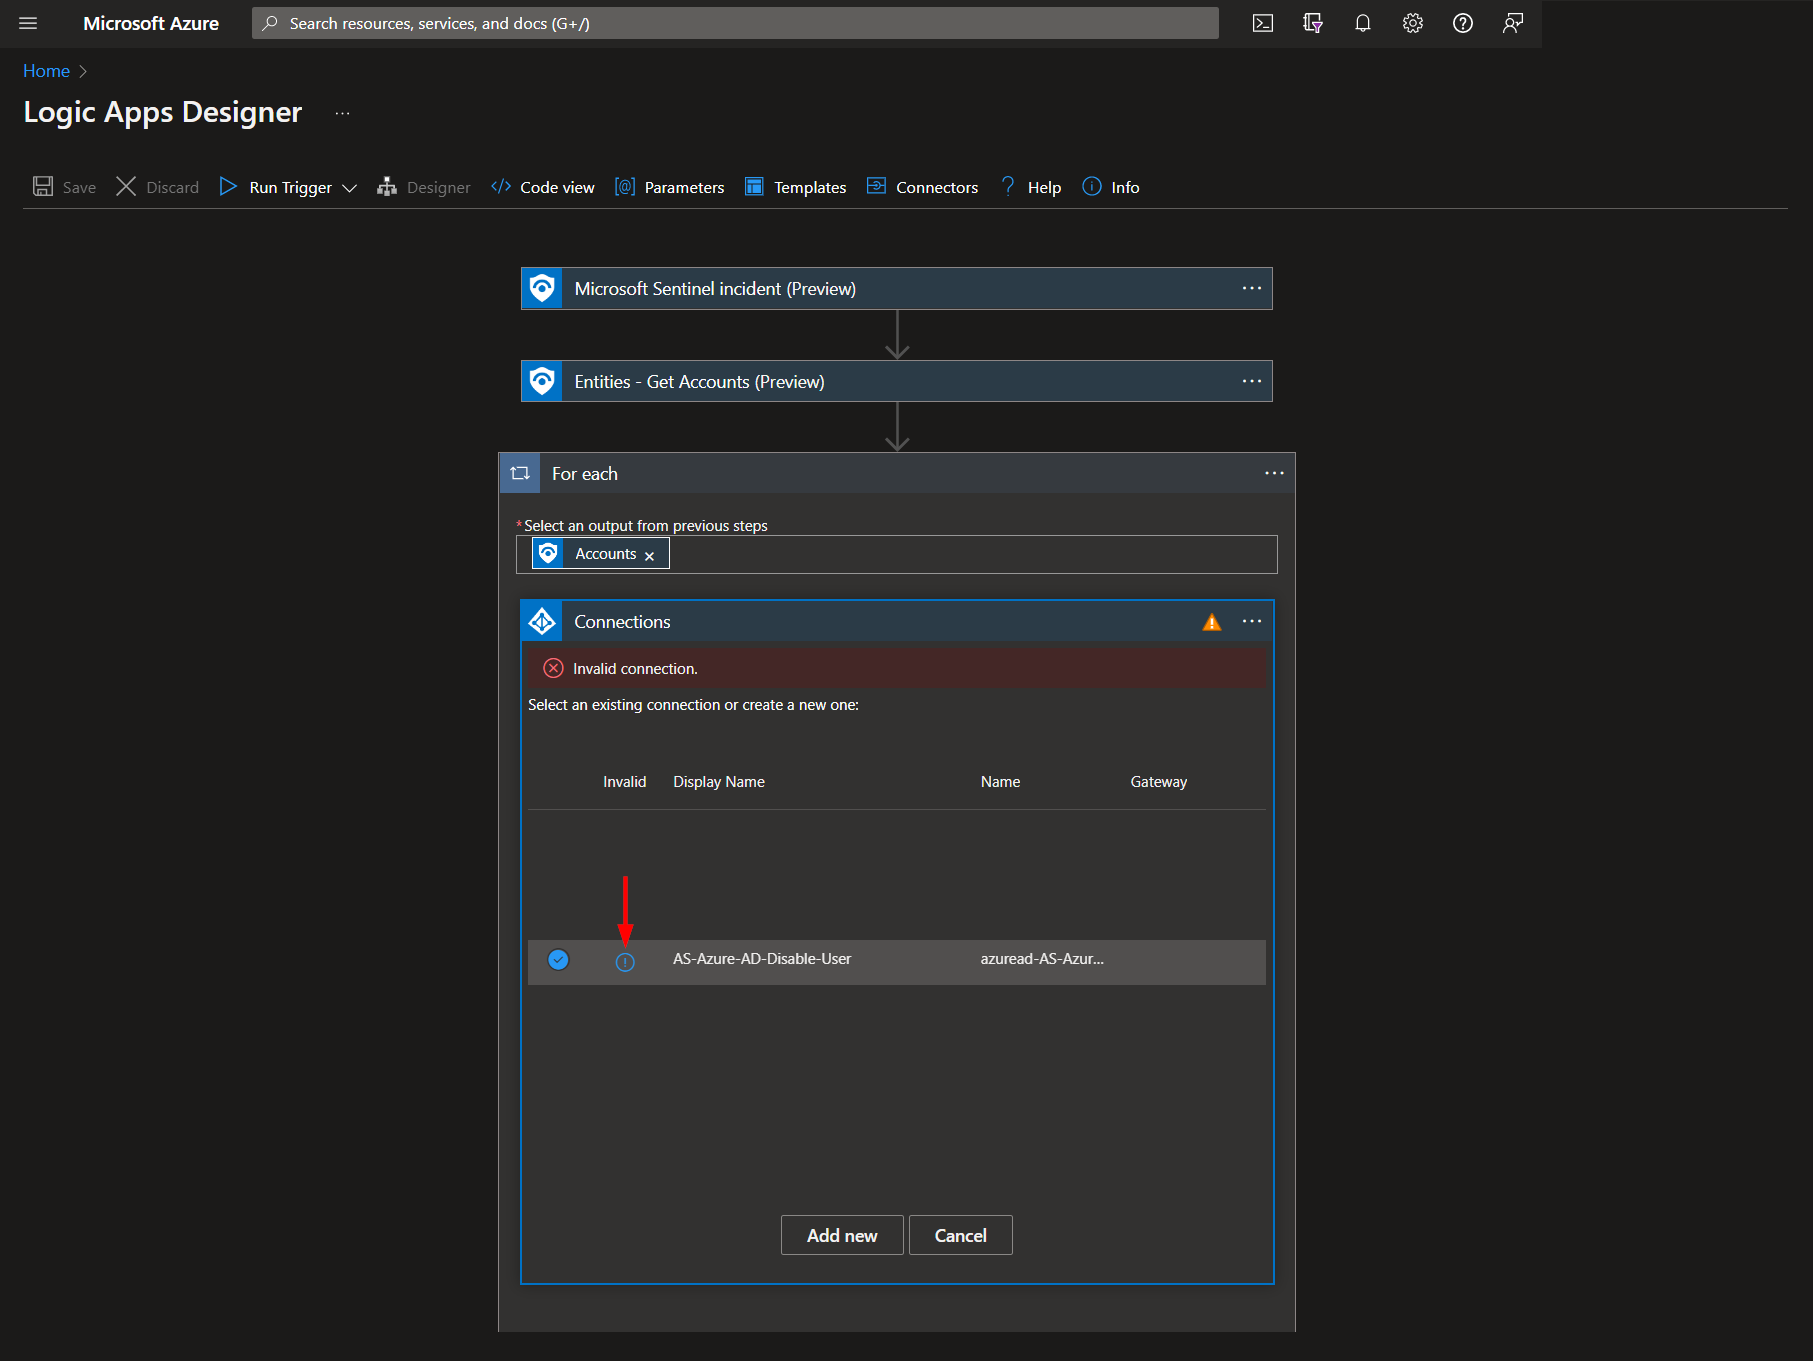This screenshot has width=1813, height=1361.
Task: Click the Save disk icon
Action: pyautogui.click(x=43, y=187)
